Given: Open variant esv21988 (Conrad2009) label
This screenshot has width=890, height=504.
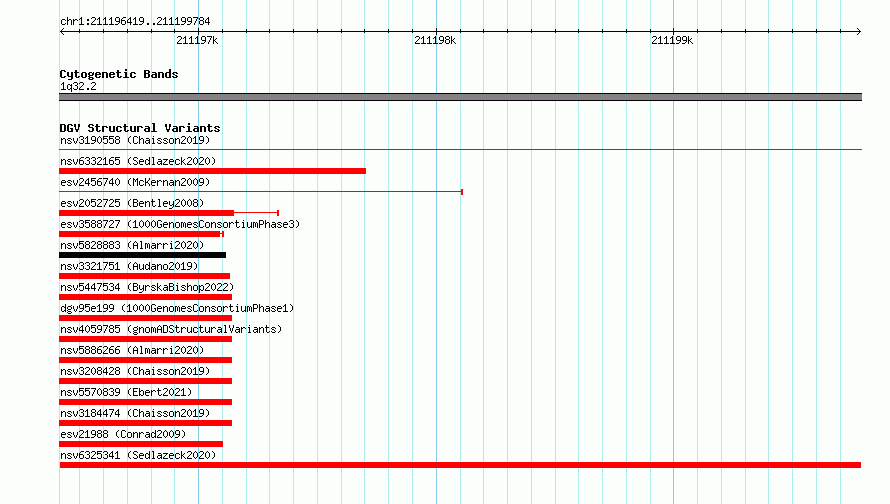Looking at the screenshot, I should tap(123, 434).
